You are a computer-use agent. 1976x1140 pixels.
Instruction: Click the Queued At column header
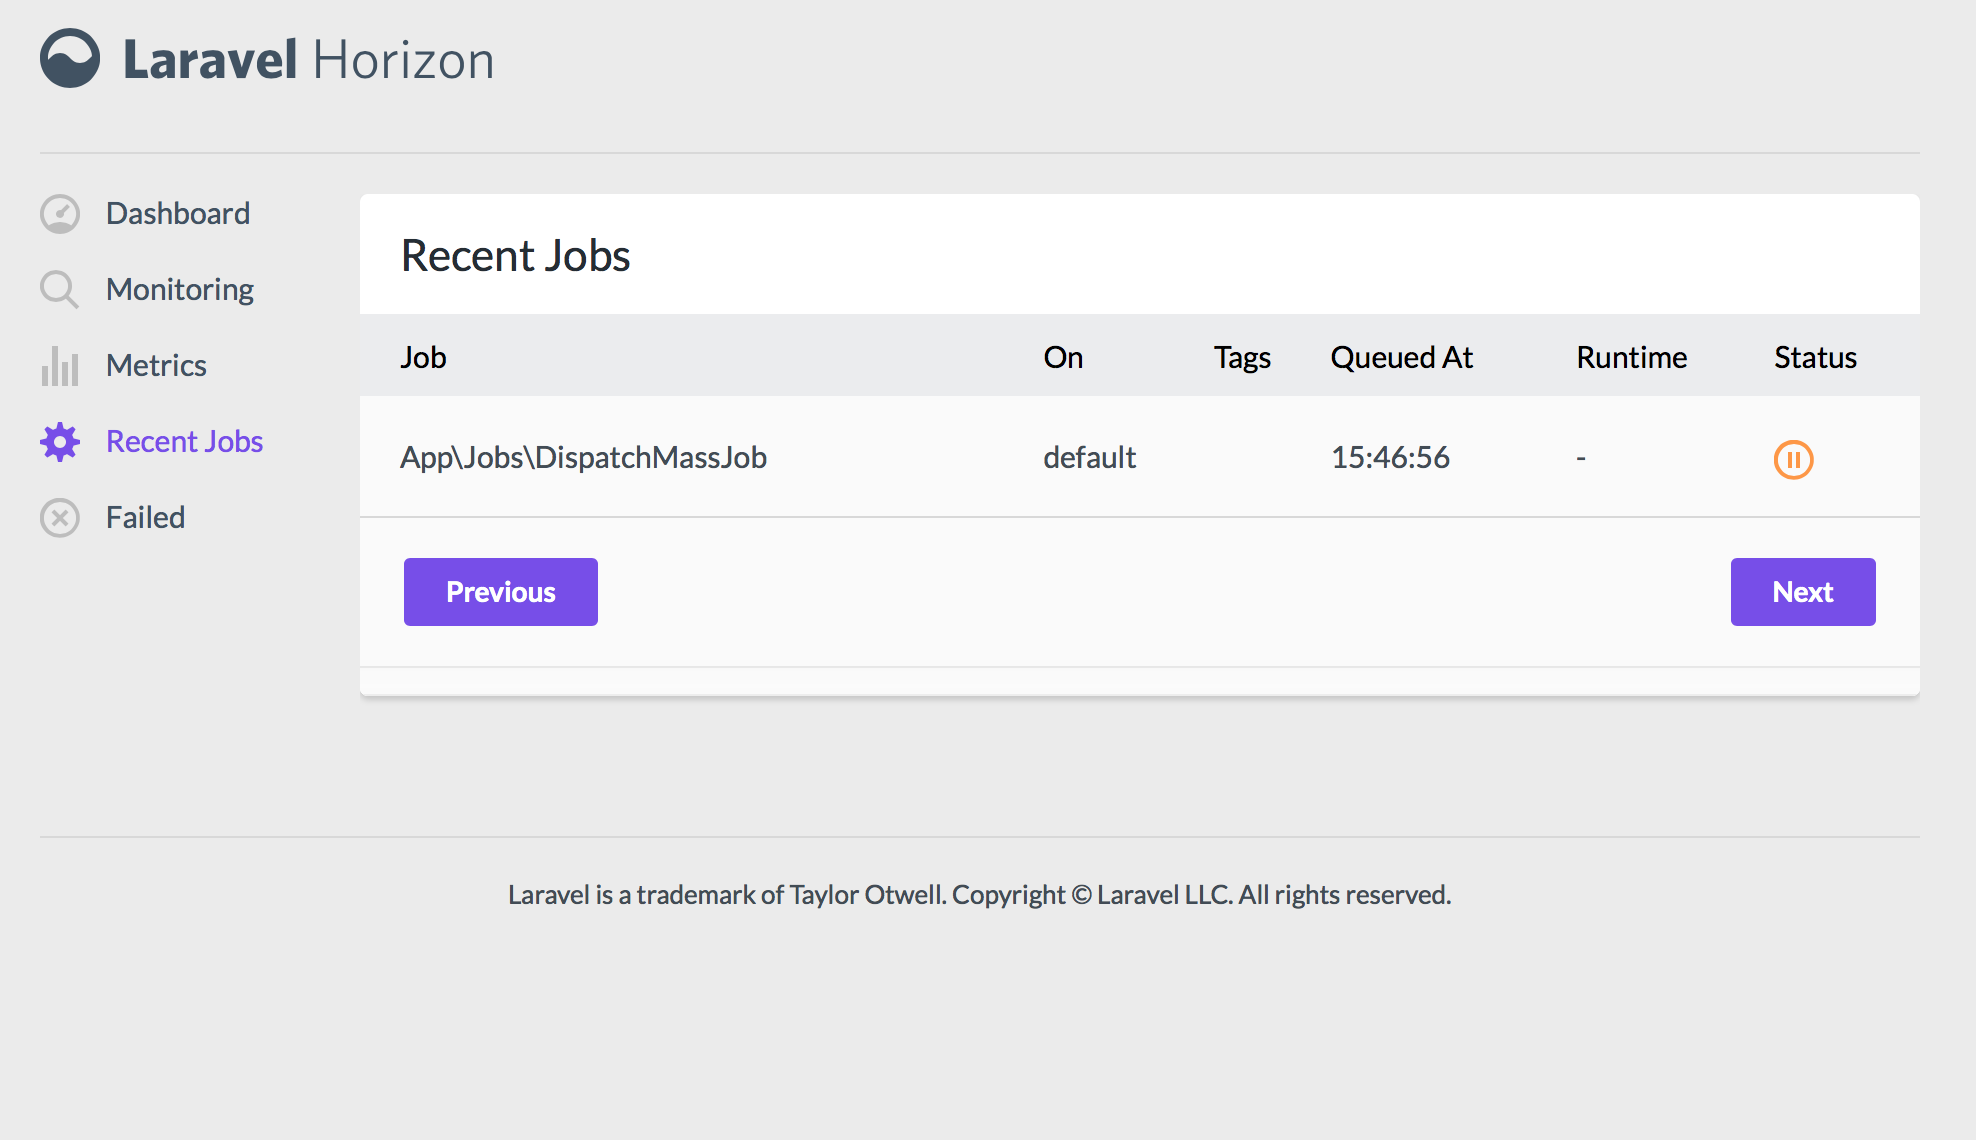coord(1401,357)
